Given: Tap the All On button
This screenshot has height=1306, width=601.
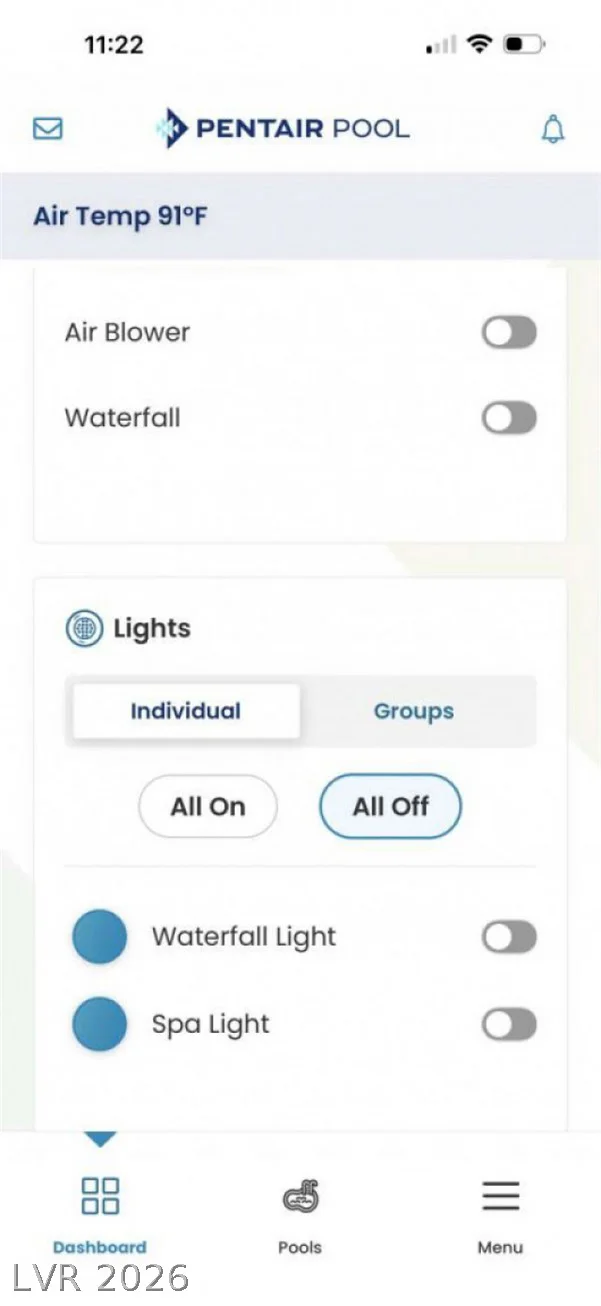Looking at the screenshot, I should (208, 806).
